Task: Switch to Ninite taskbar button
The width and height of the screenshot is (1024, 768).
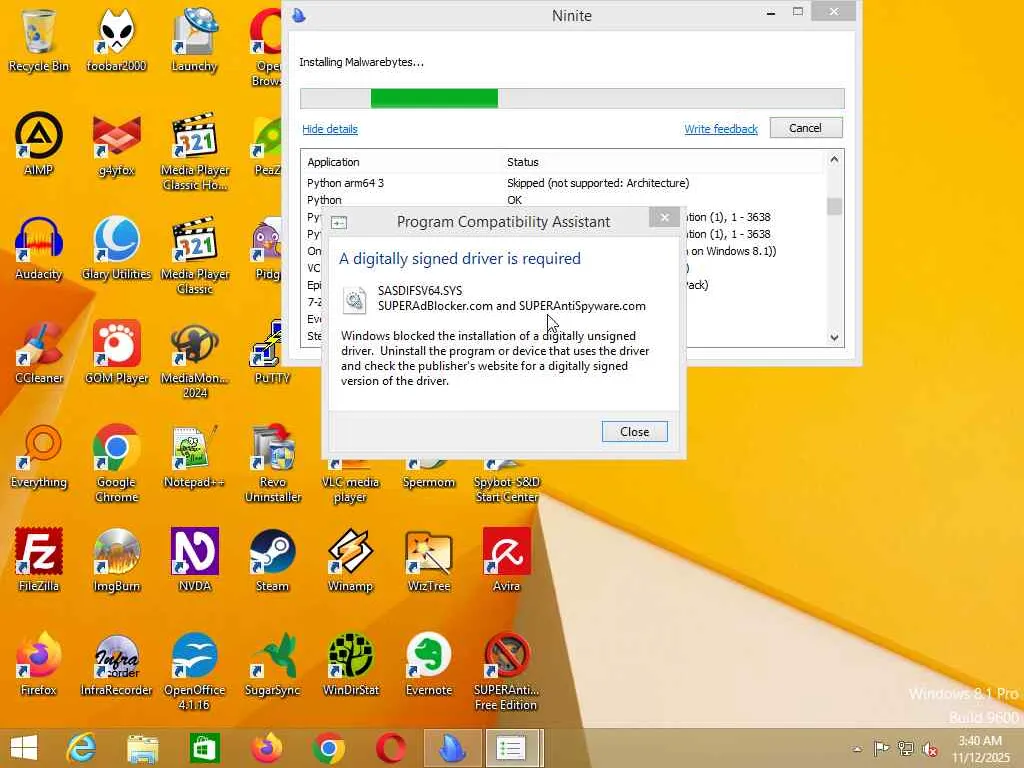Action: [453, 748]
